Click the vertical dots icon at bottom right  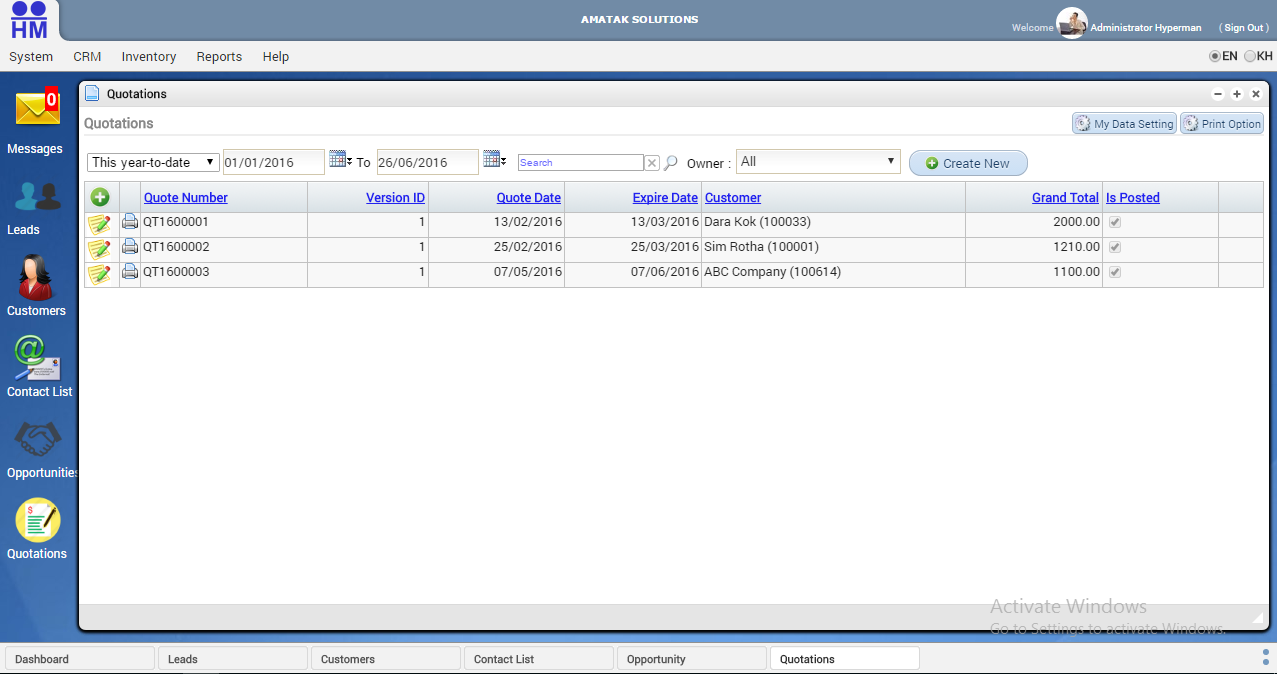click(x=1266, y=656)
